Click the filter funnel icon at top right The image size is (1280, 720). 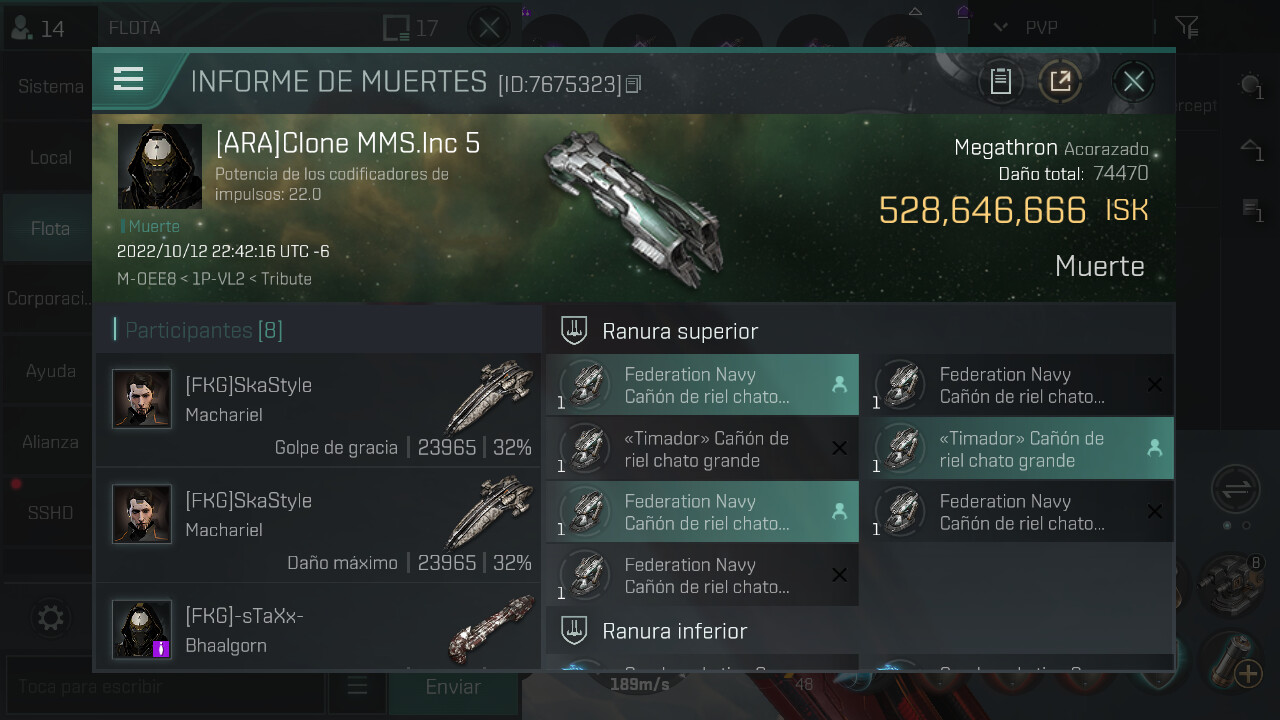[1186, 27]
